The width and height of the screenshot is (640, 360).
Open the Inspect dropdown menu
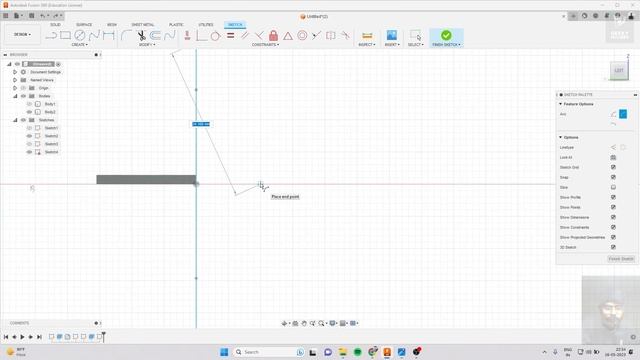[x=367, y=44]
